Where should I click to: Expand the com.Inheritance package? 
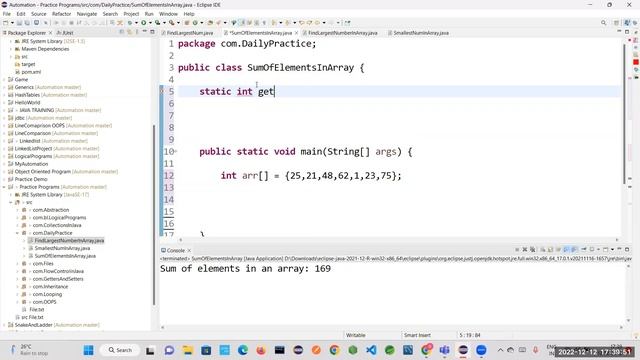pos(18,287)
